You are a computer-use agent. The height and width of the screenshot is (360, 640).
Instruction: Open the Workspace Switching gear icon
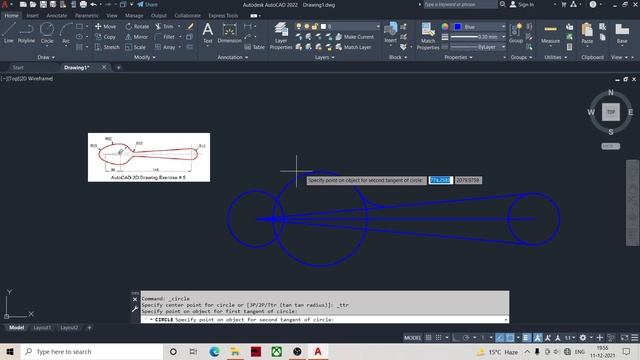[583, 338]
